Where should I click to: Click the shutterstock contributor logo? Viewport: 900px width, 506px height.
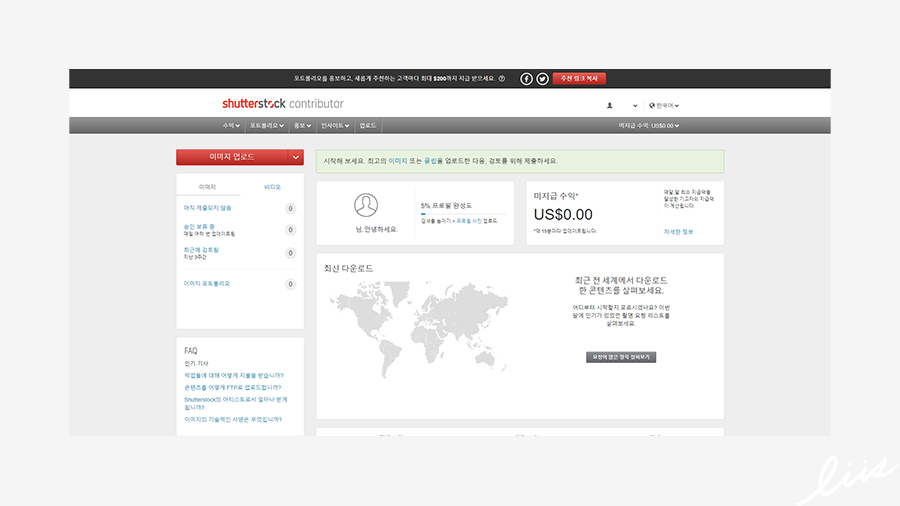(283, 104)
